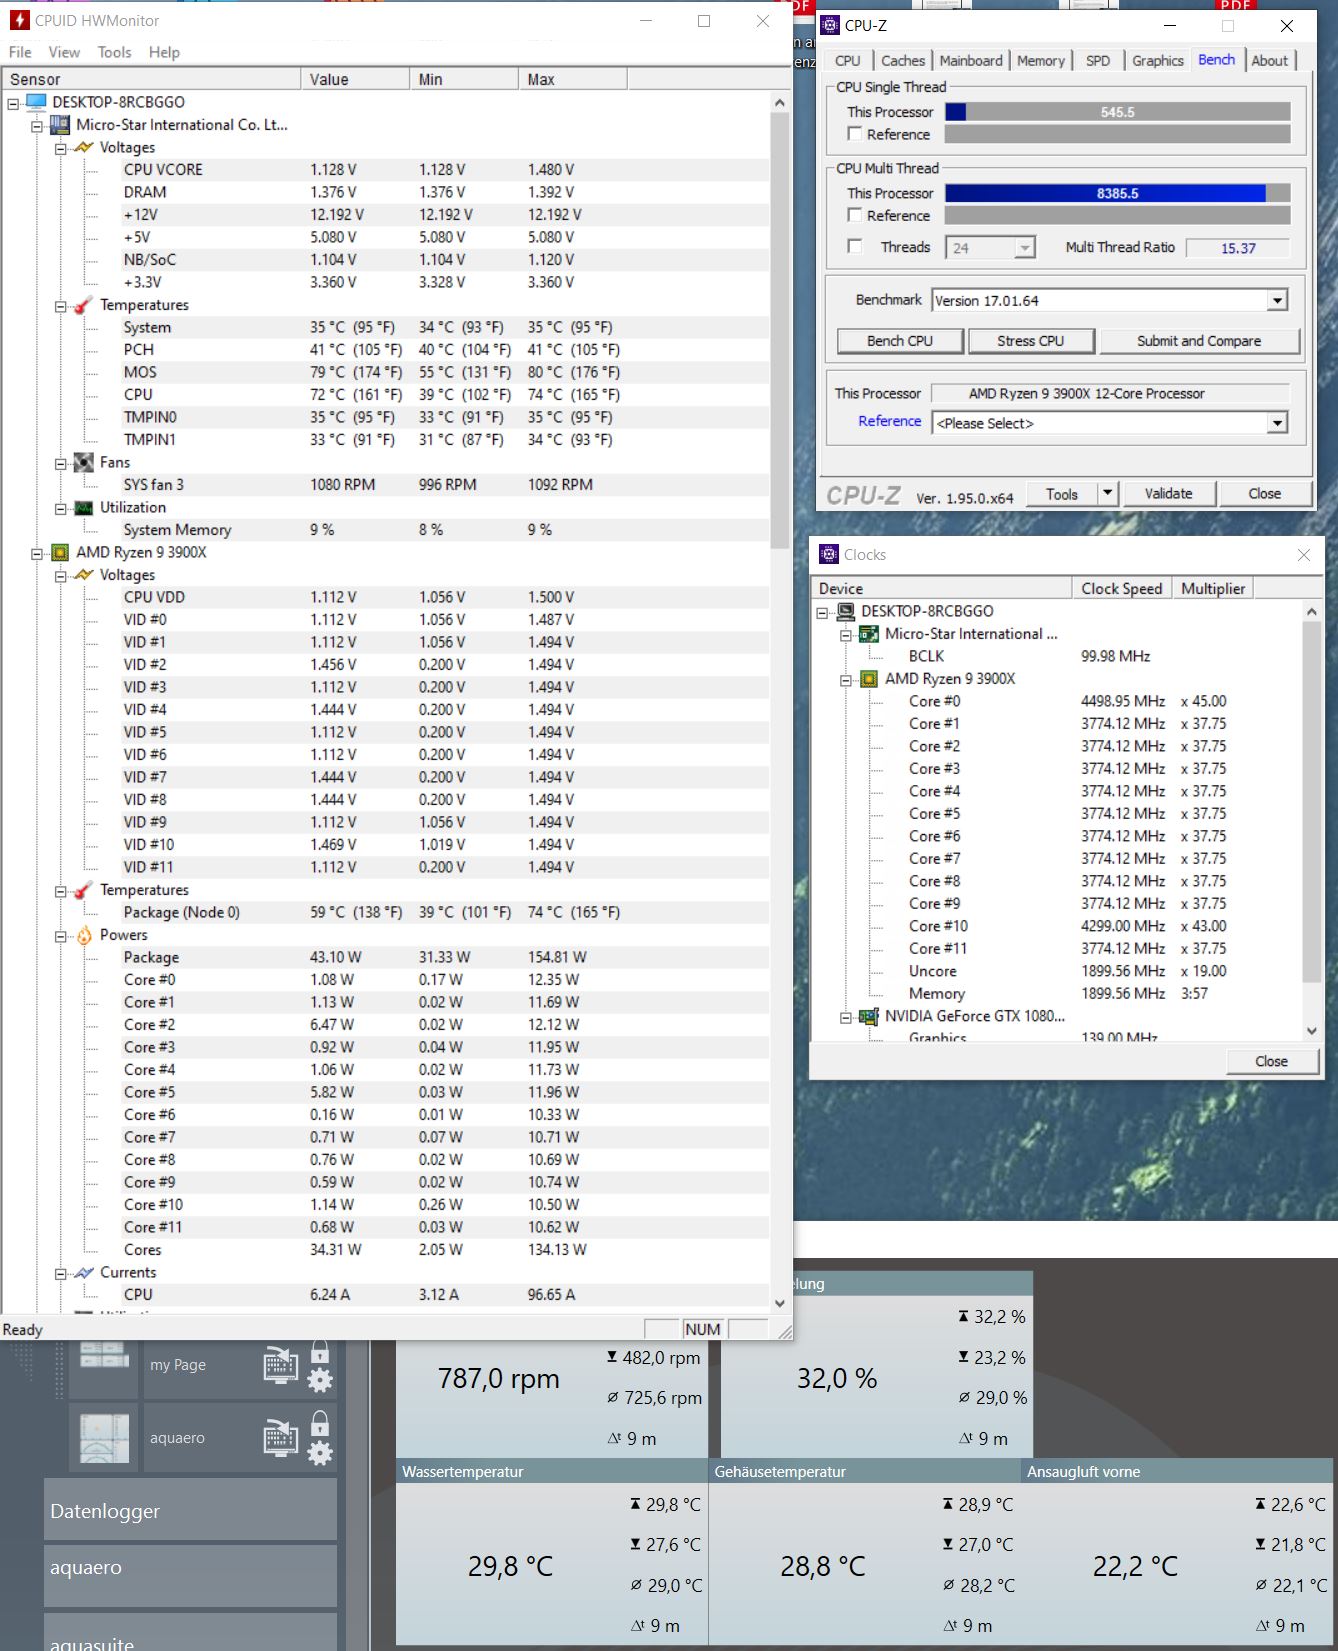
Task: Click the Utilization icon under Micro-Star
Action: click(84, 508)
